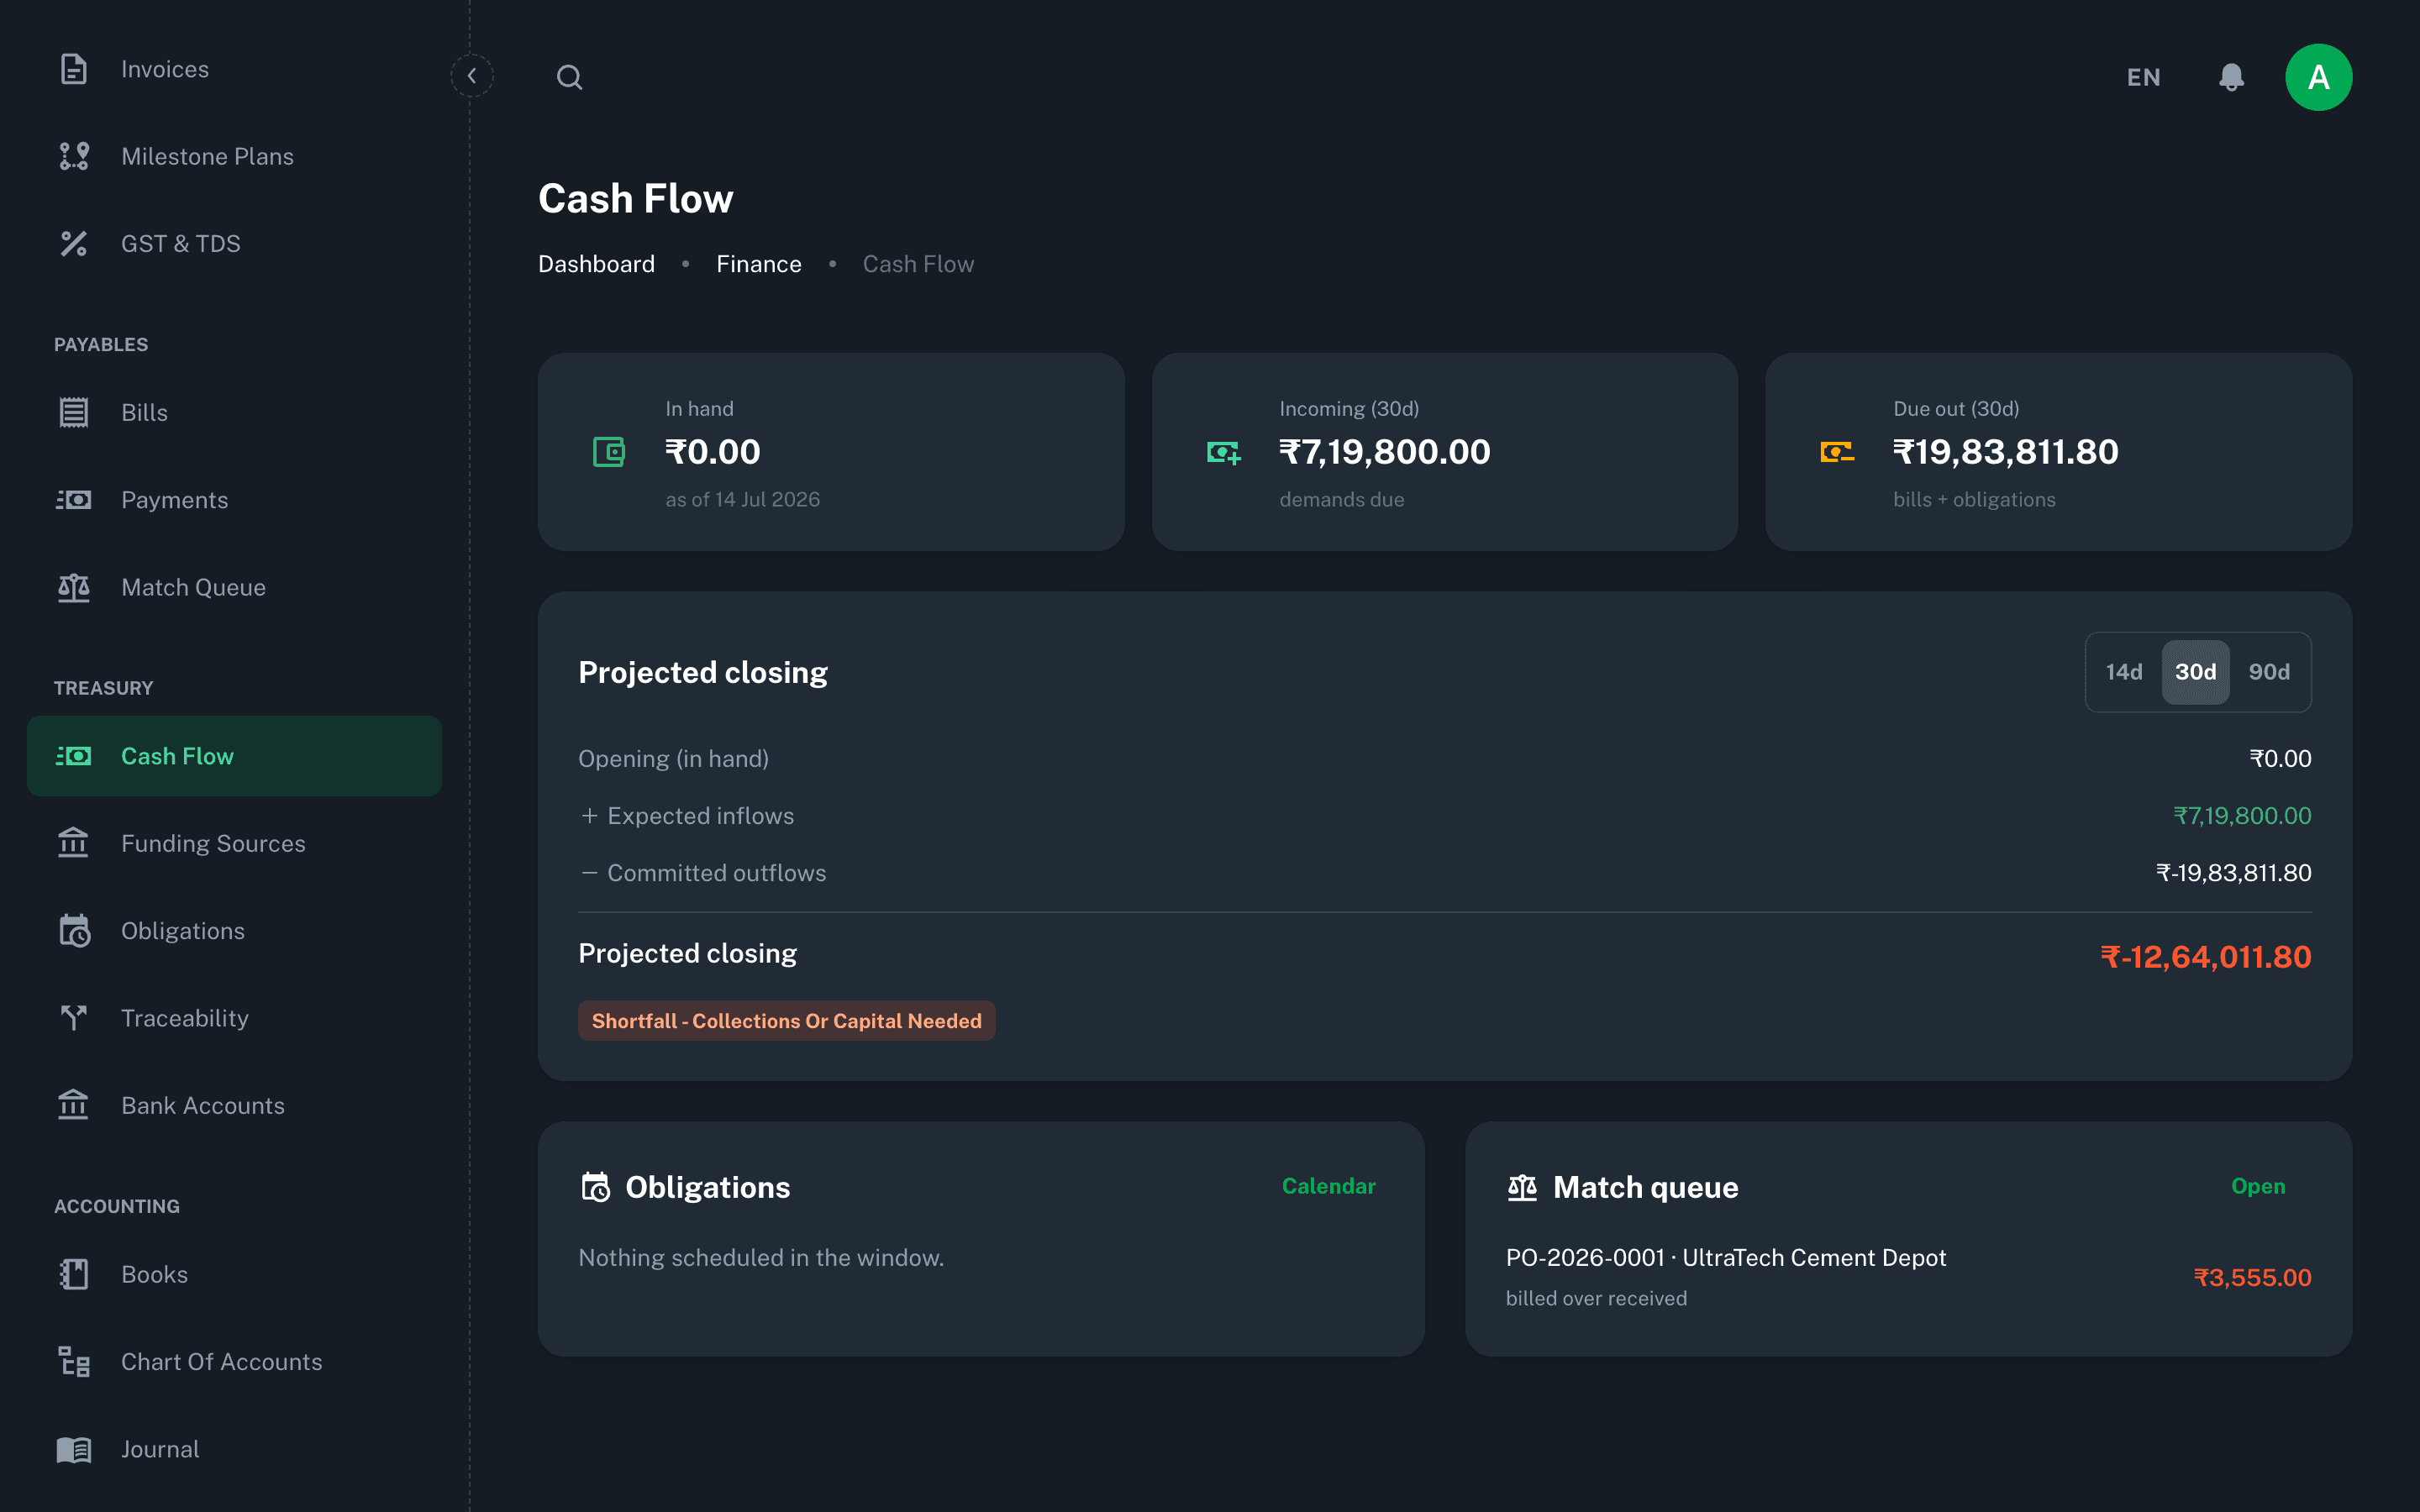
Task: Click the ₹-19,83,811.80 committed outflows value
Action: click(x=2233, y=873)
